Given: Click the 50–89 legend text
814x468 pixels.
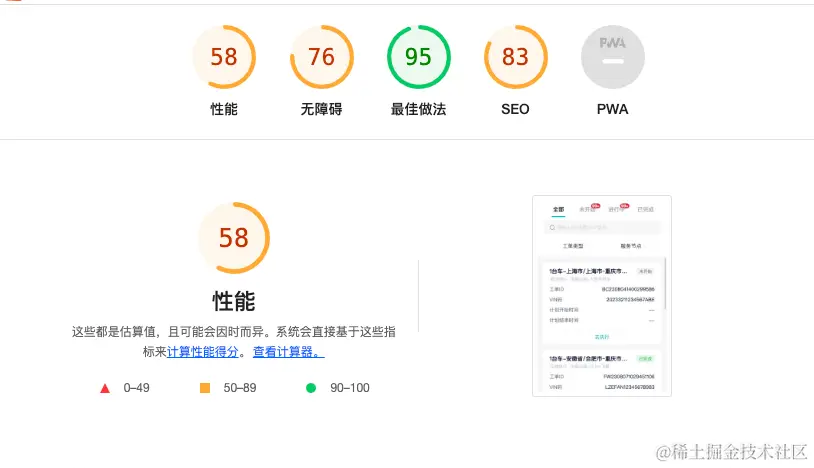Looking at the screenshot, I should pyautogui.click(x=240, y=388).
